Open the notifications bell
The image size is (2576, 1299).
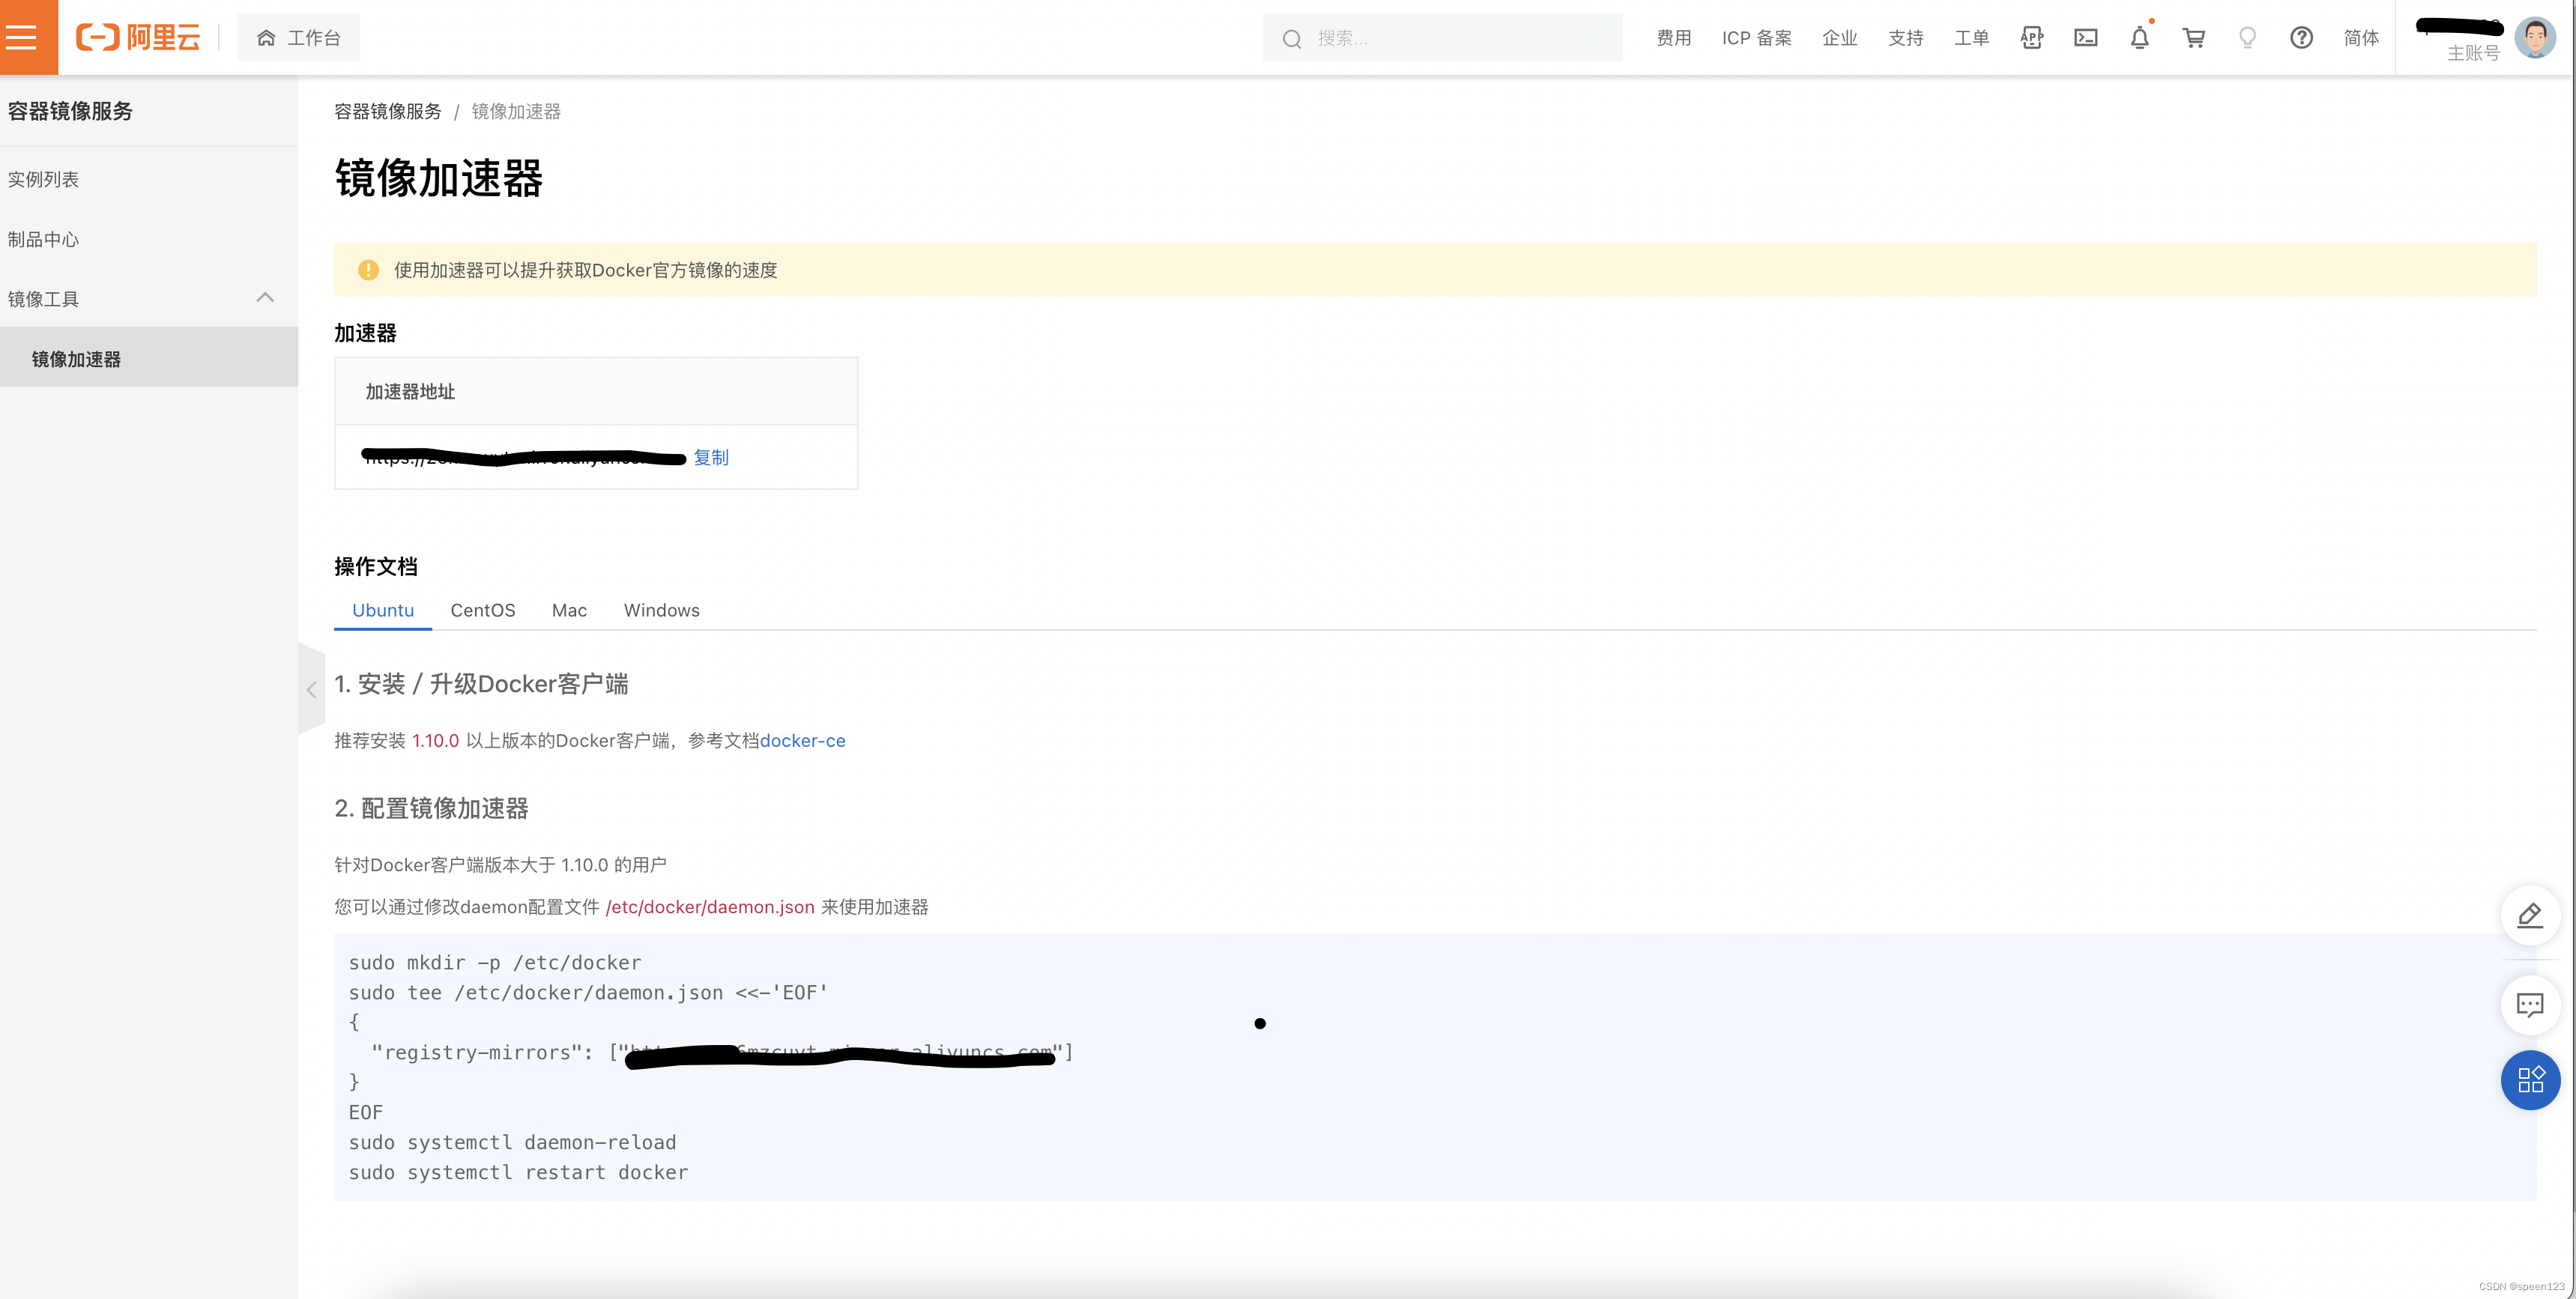(x=2139, y=38)
